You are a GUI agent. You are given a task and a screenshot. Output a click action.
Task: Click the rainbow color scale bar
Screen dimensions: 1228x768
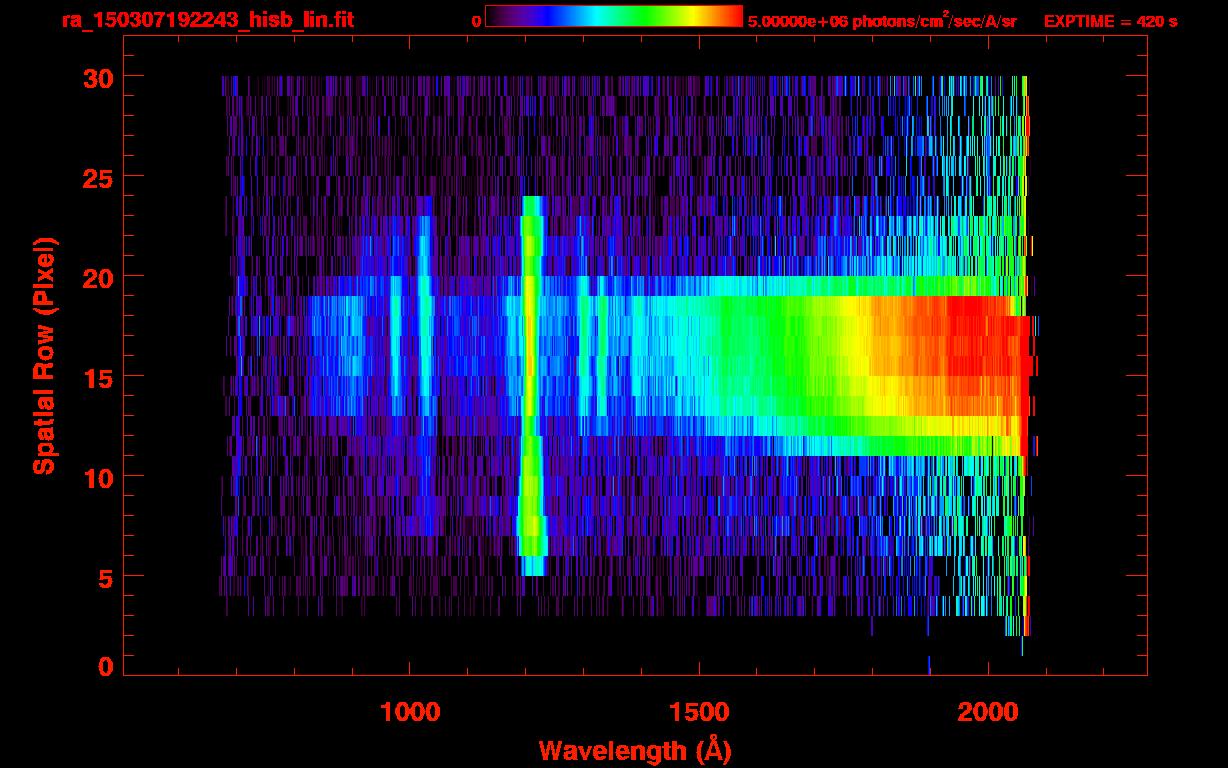[614, 16]
